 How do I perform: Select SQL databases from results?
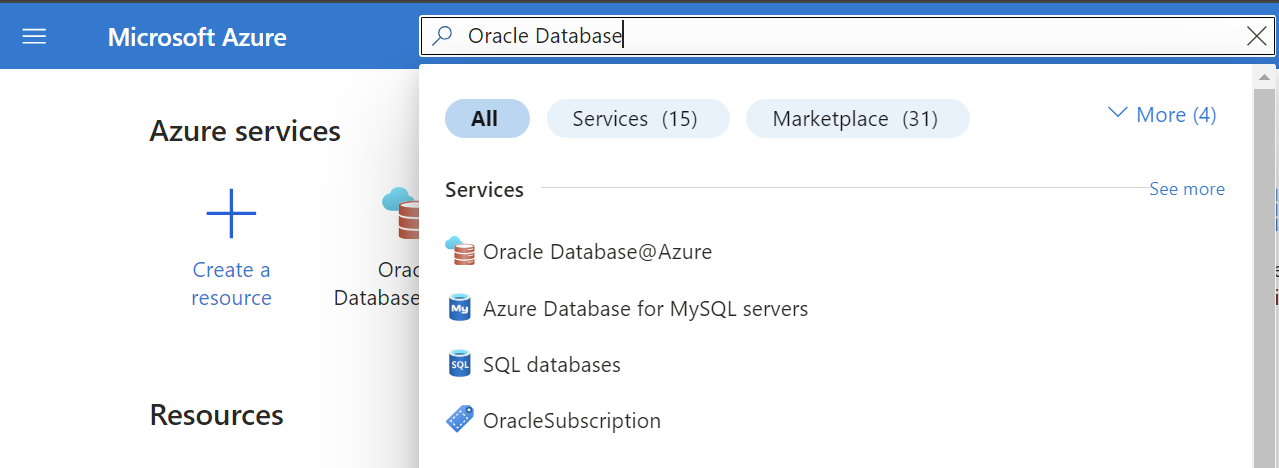552,364
